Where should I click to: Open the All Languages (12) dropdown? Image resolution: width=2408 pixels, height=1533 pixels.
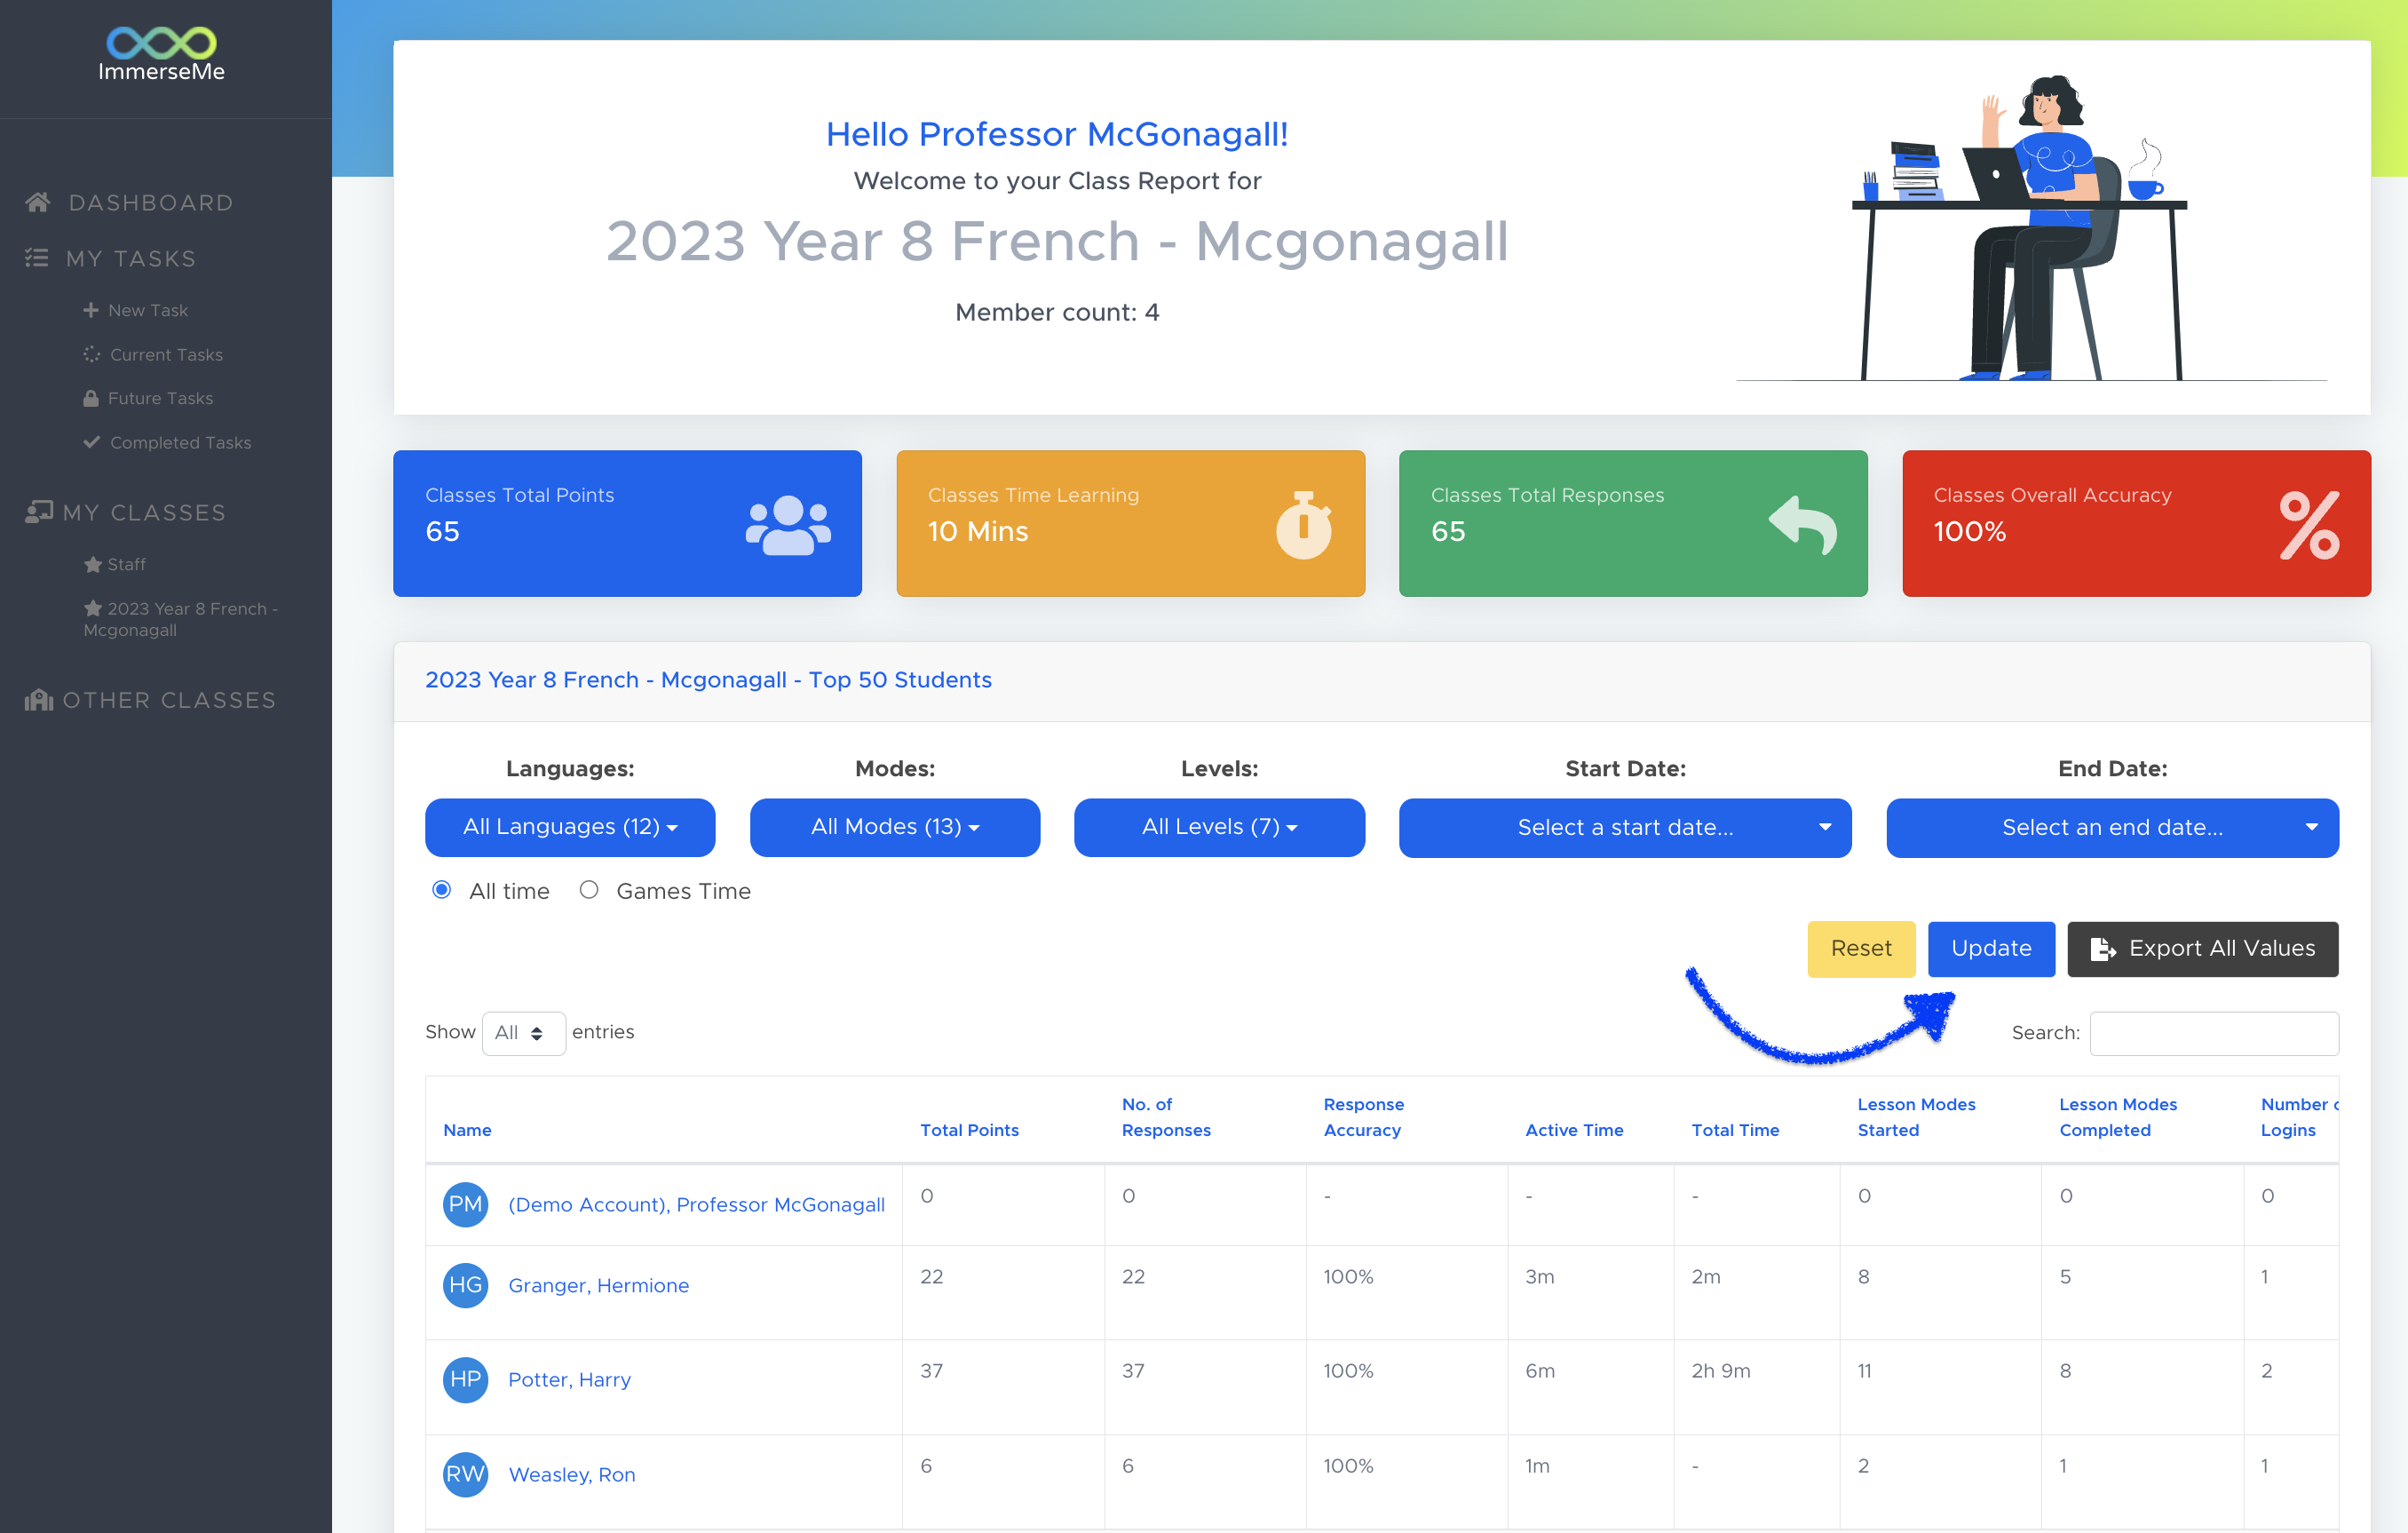(x=570, y=827)
